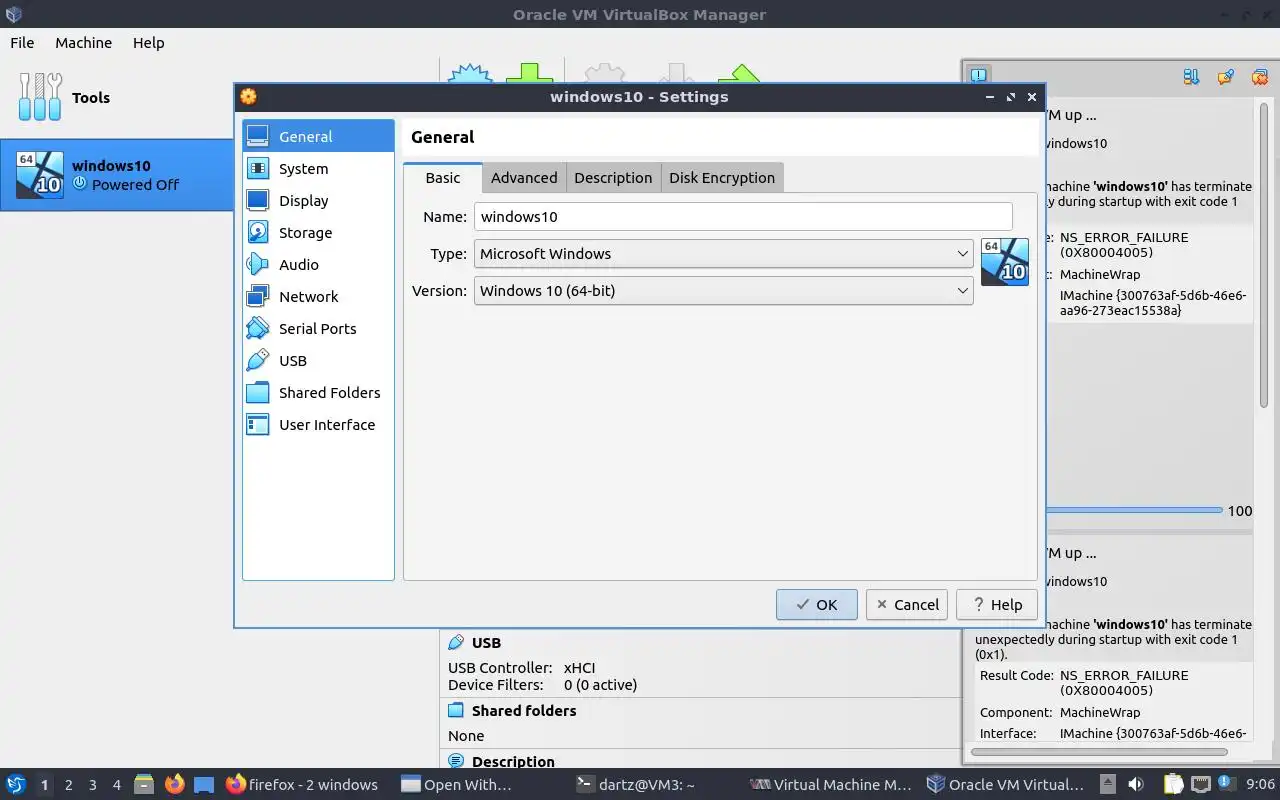
Task: Click the Name field containing windows10
Action: click(x=743, y=217)
